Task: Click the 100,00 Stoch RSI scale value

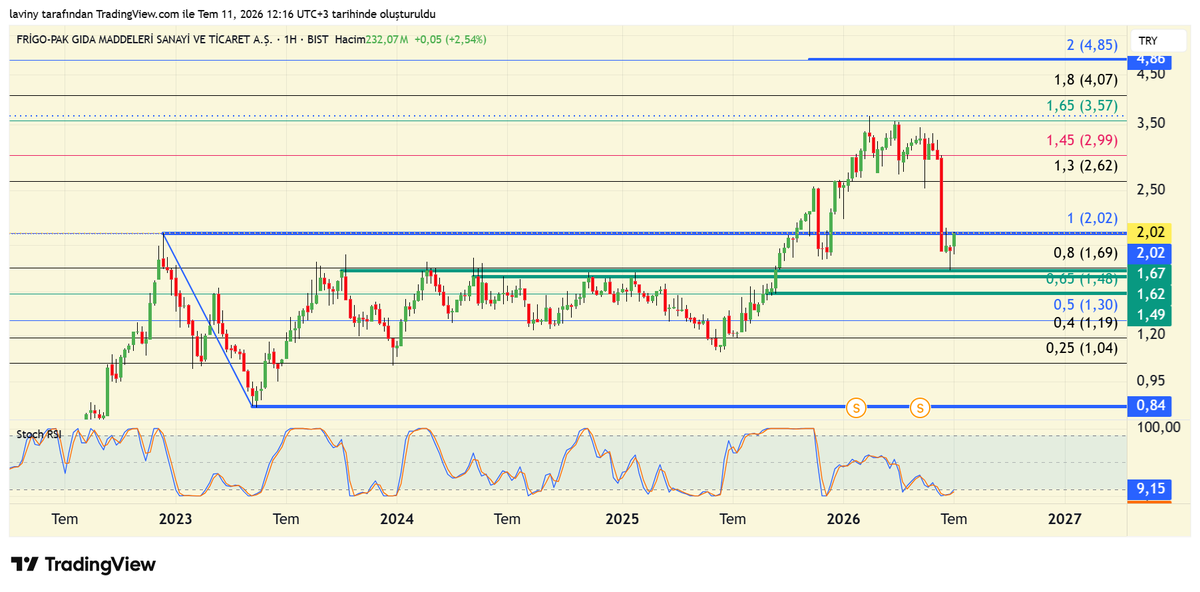Action: click(x=1158, y=427)
